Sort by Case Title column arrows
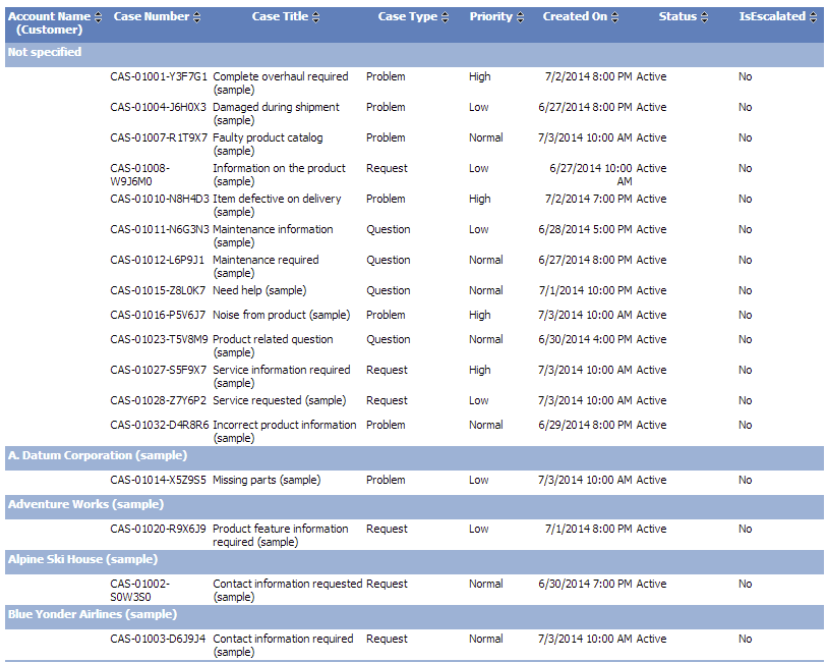The image size is (832, 671). [x=316, y=17]
